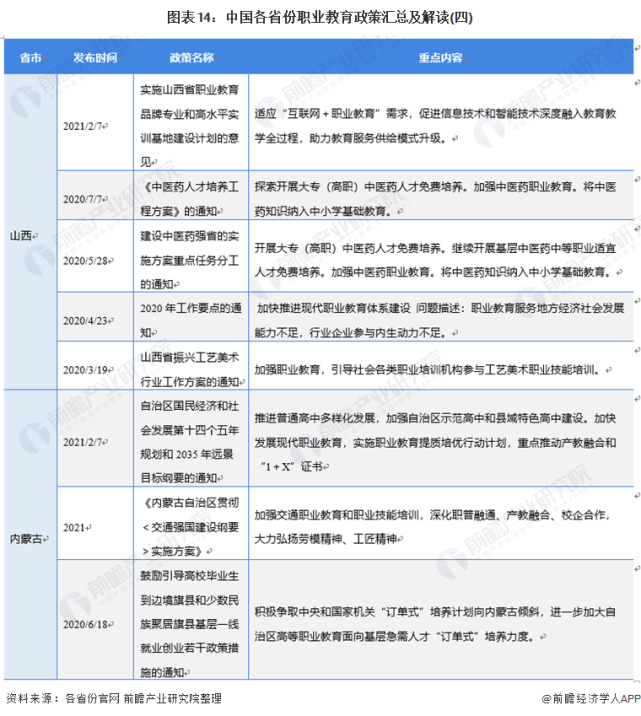Click policy name 建设中医药强省的实施方案

pos(189,260)
